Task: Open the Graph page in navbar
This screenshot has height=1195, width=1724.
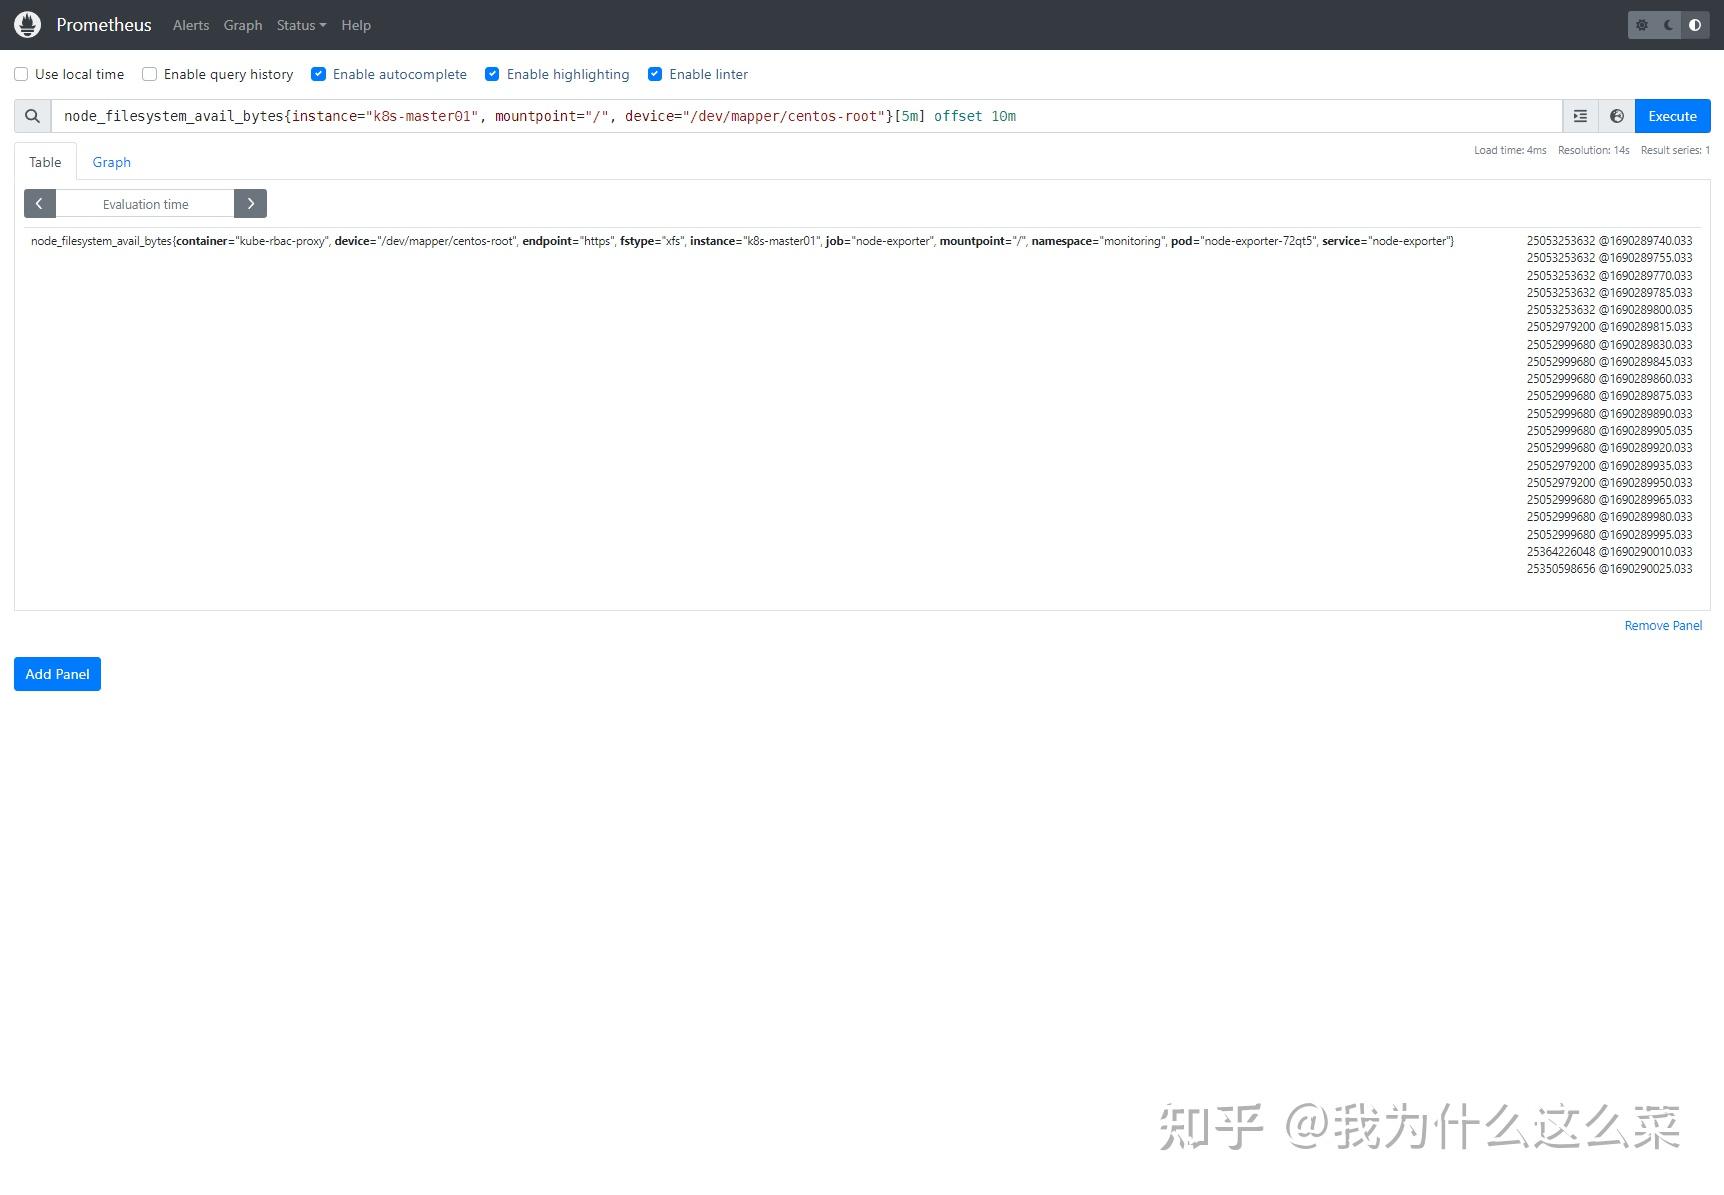Action: 243,25
